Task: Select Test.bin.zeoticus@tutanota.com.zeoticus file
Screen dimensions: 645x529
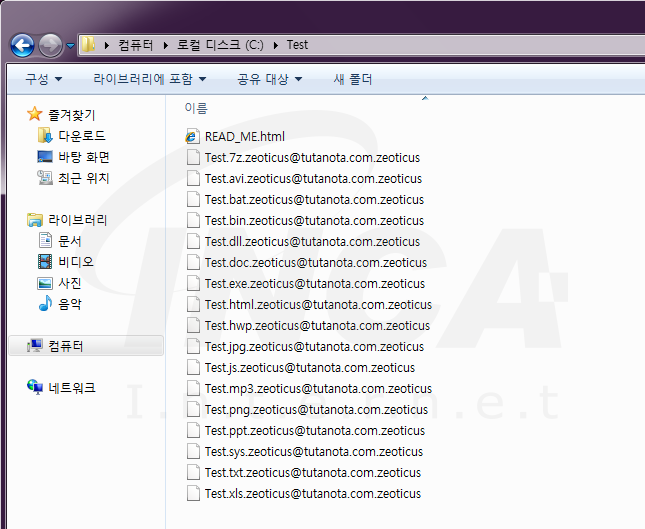Action: [x=314, y=220]
